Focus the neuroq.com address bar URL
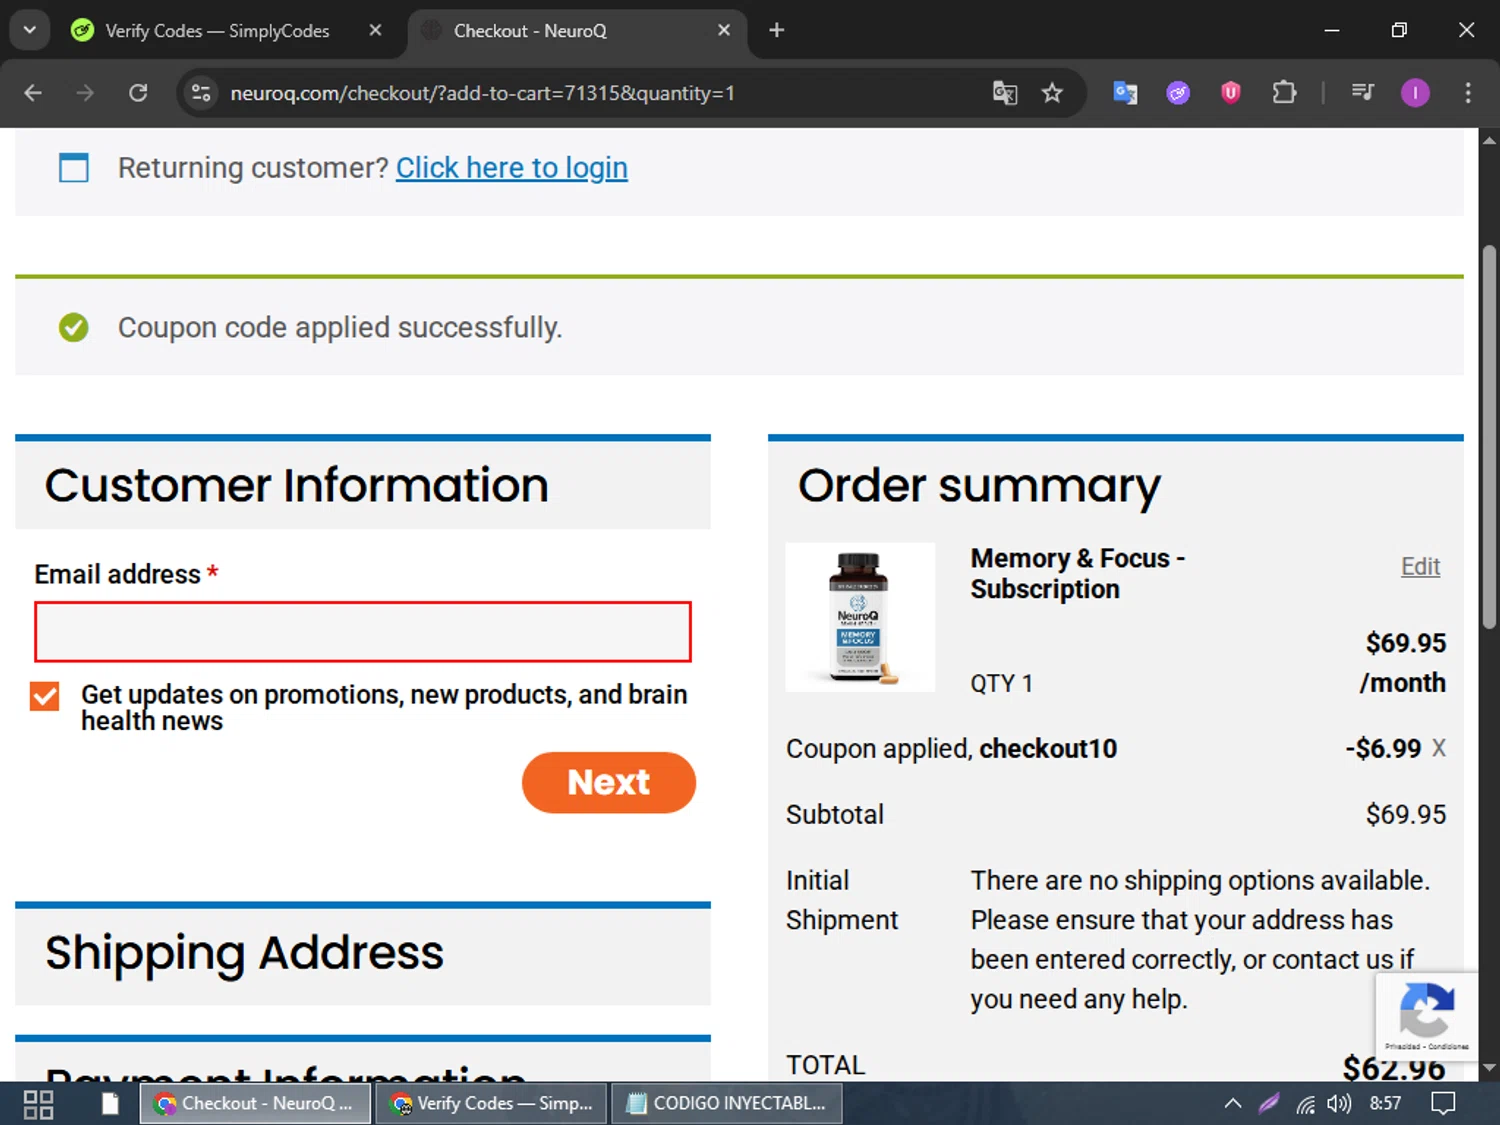This screenshot has width=1500, height=1125. pos(482,93)
